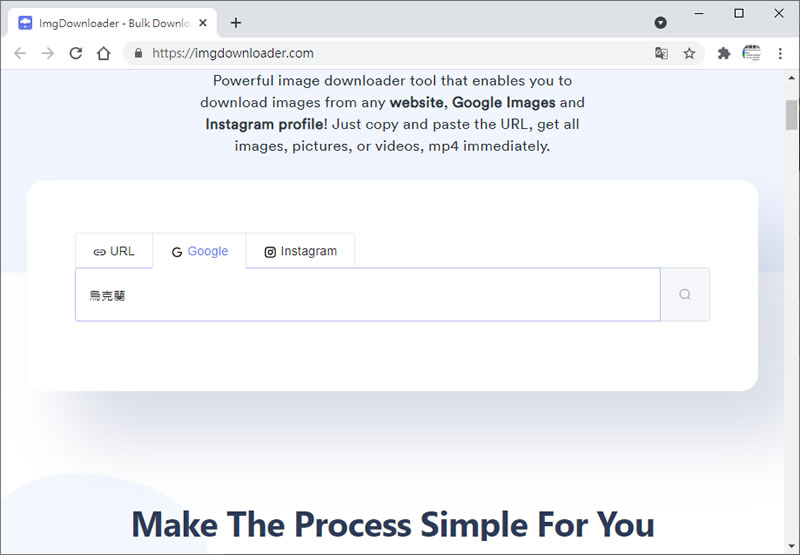Click the bold 'Instagram profile!' text
Image resolution: width=800 pixels, height=555 pixels.
click(266, 124)
